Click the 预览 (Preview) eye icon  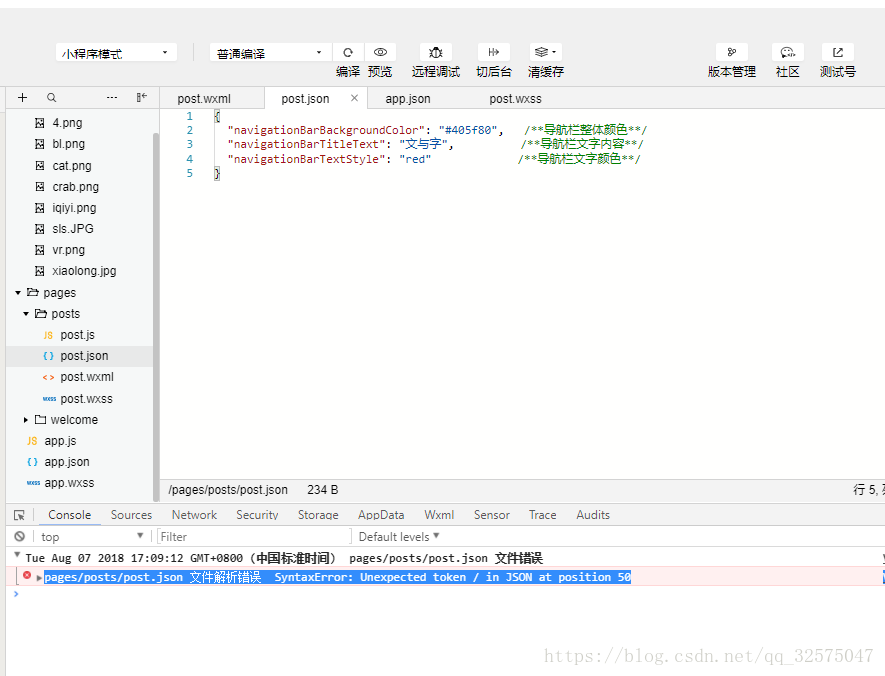(x=380, y=51)
